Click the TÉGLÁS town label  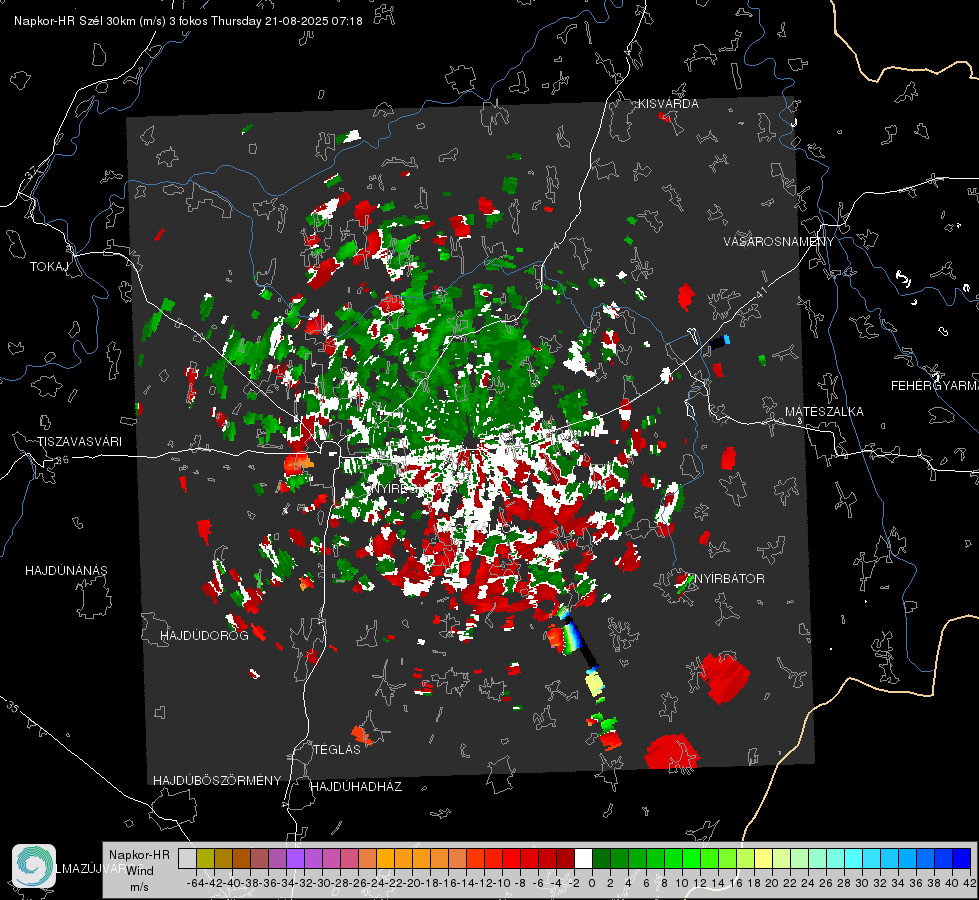pos(337,750)
